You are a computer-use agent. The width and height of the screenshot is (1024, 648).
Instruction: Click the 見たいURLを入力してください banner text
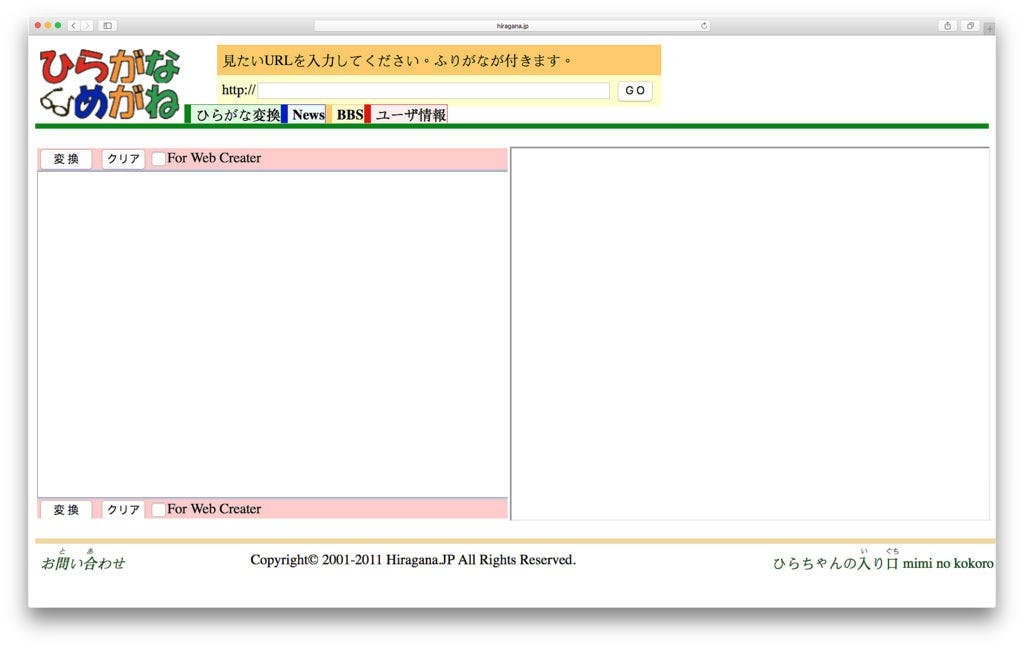click(x=397, y=61)
